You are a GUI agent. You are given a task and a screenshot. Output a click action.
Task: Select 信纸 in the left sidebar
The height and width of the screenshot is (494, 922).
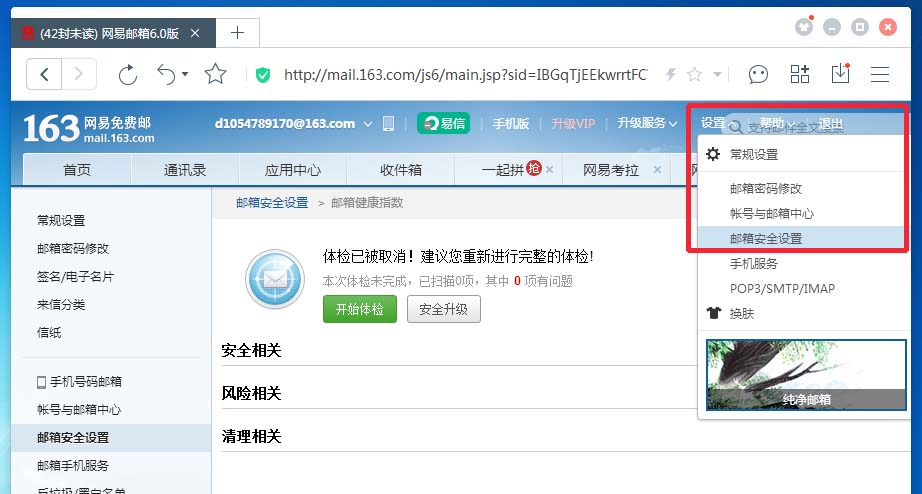(x=49, y=332)
